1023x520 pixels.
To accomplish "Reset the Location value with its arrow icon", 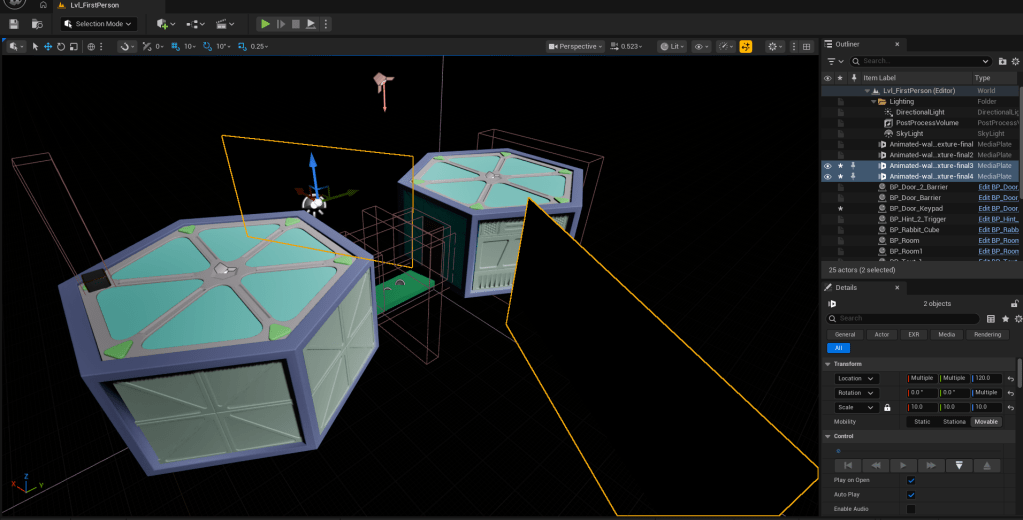I will click(x=1010, y=379).
